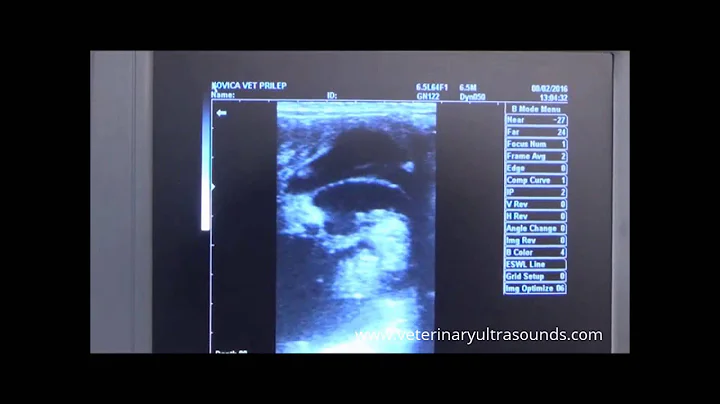Select the Edge setting
This screenshot has width=720, height=404.
536,168
